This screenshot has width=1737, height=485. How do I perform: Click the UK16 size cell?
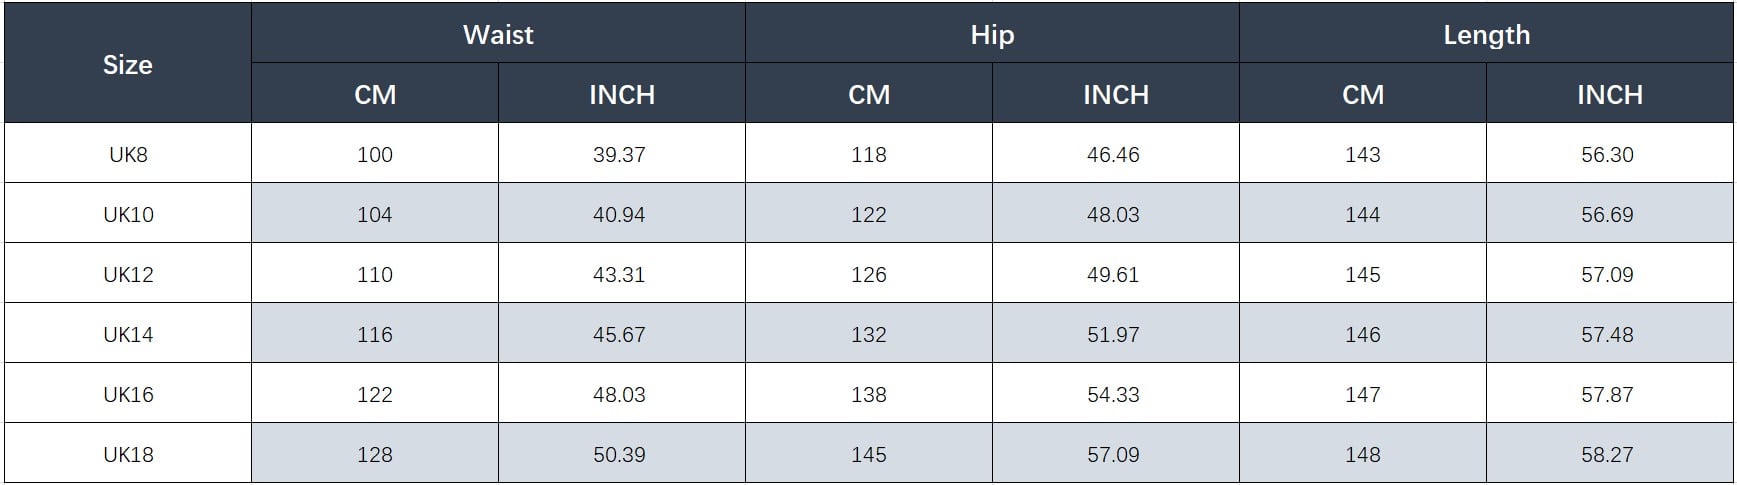(128, 395)
